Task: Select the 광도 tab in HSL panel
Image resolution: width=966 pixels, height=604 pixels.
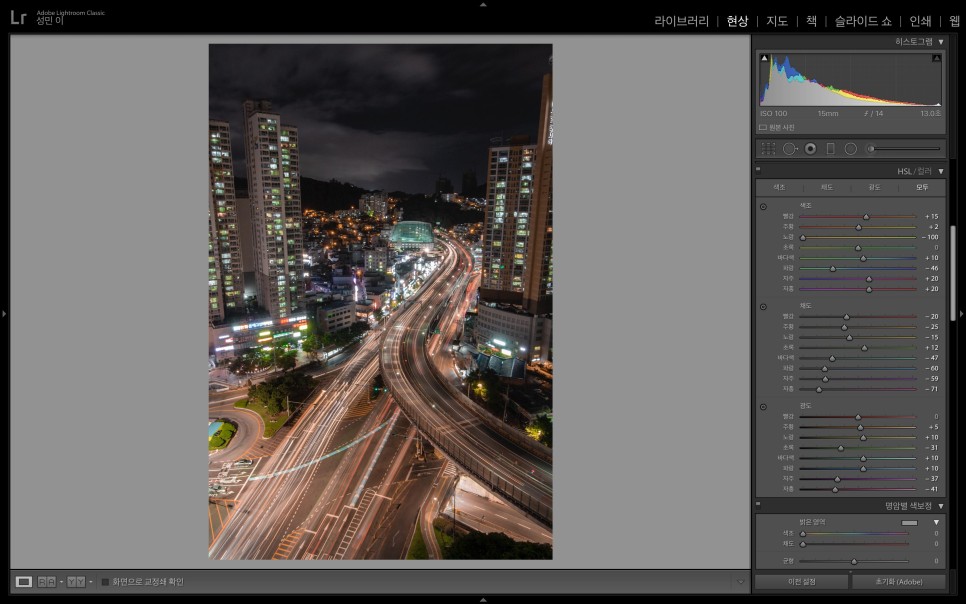Action: [x=874, y=187]
